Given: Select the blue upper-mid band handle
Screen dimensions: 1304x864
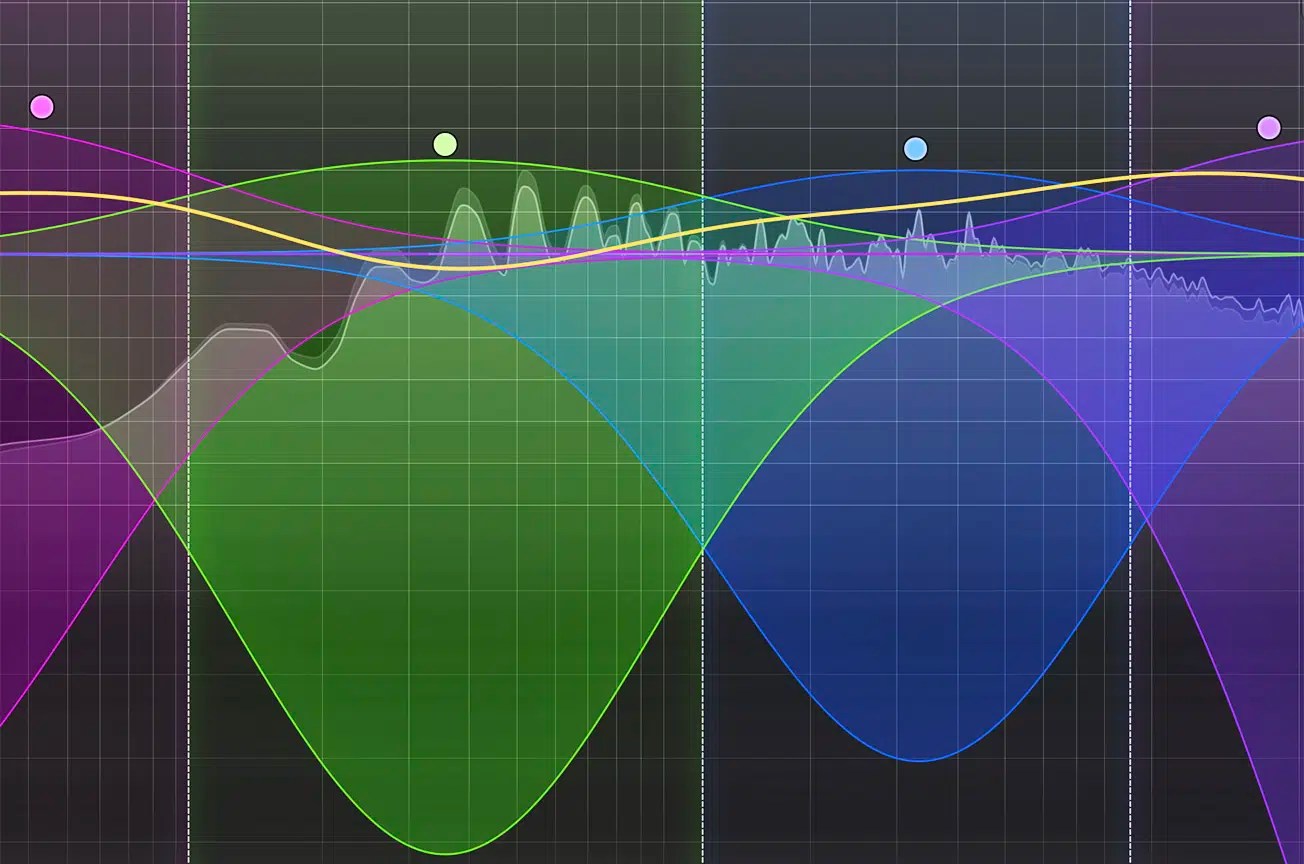Looking at the screenshot, I should pos(915,147).
